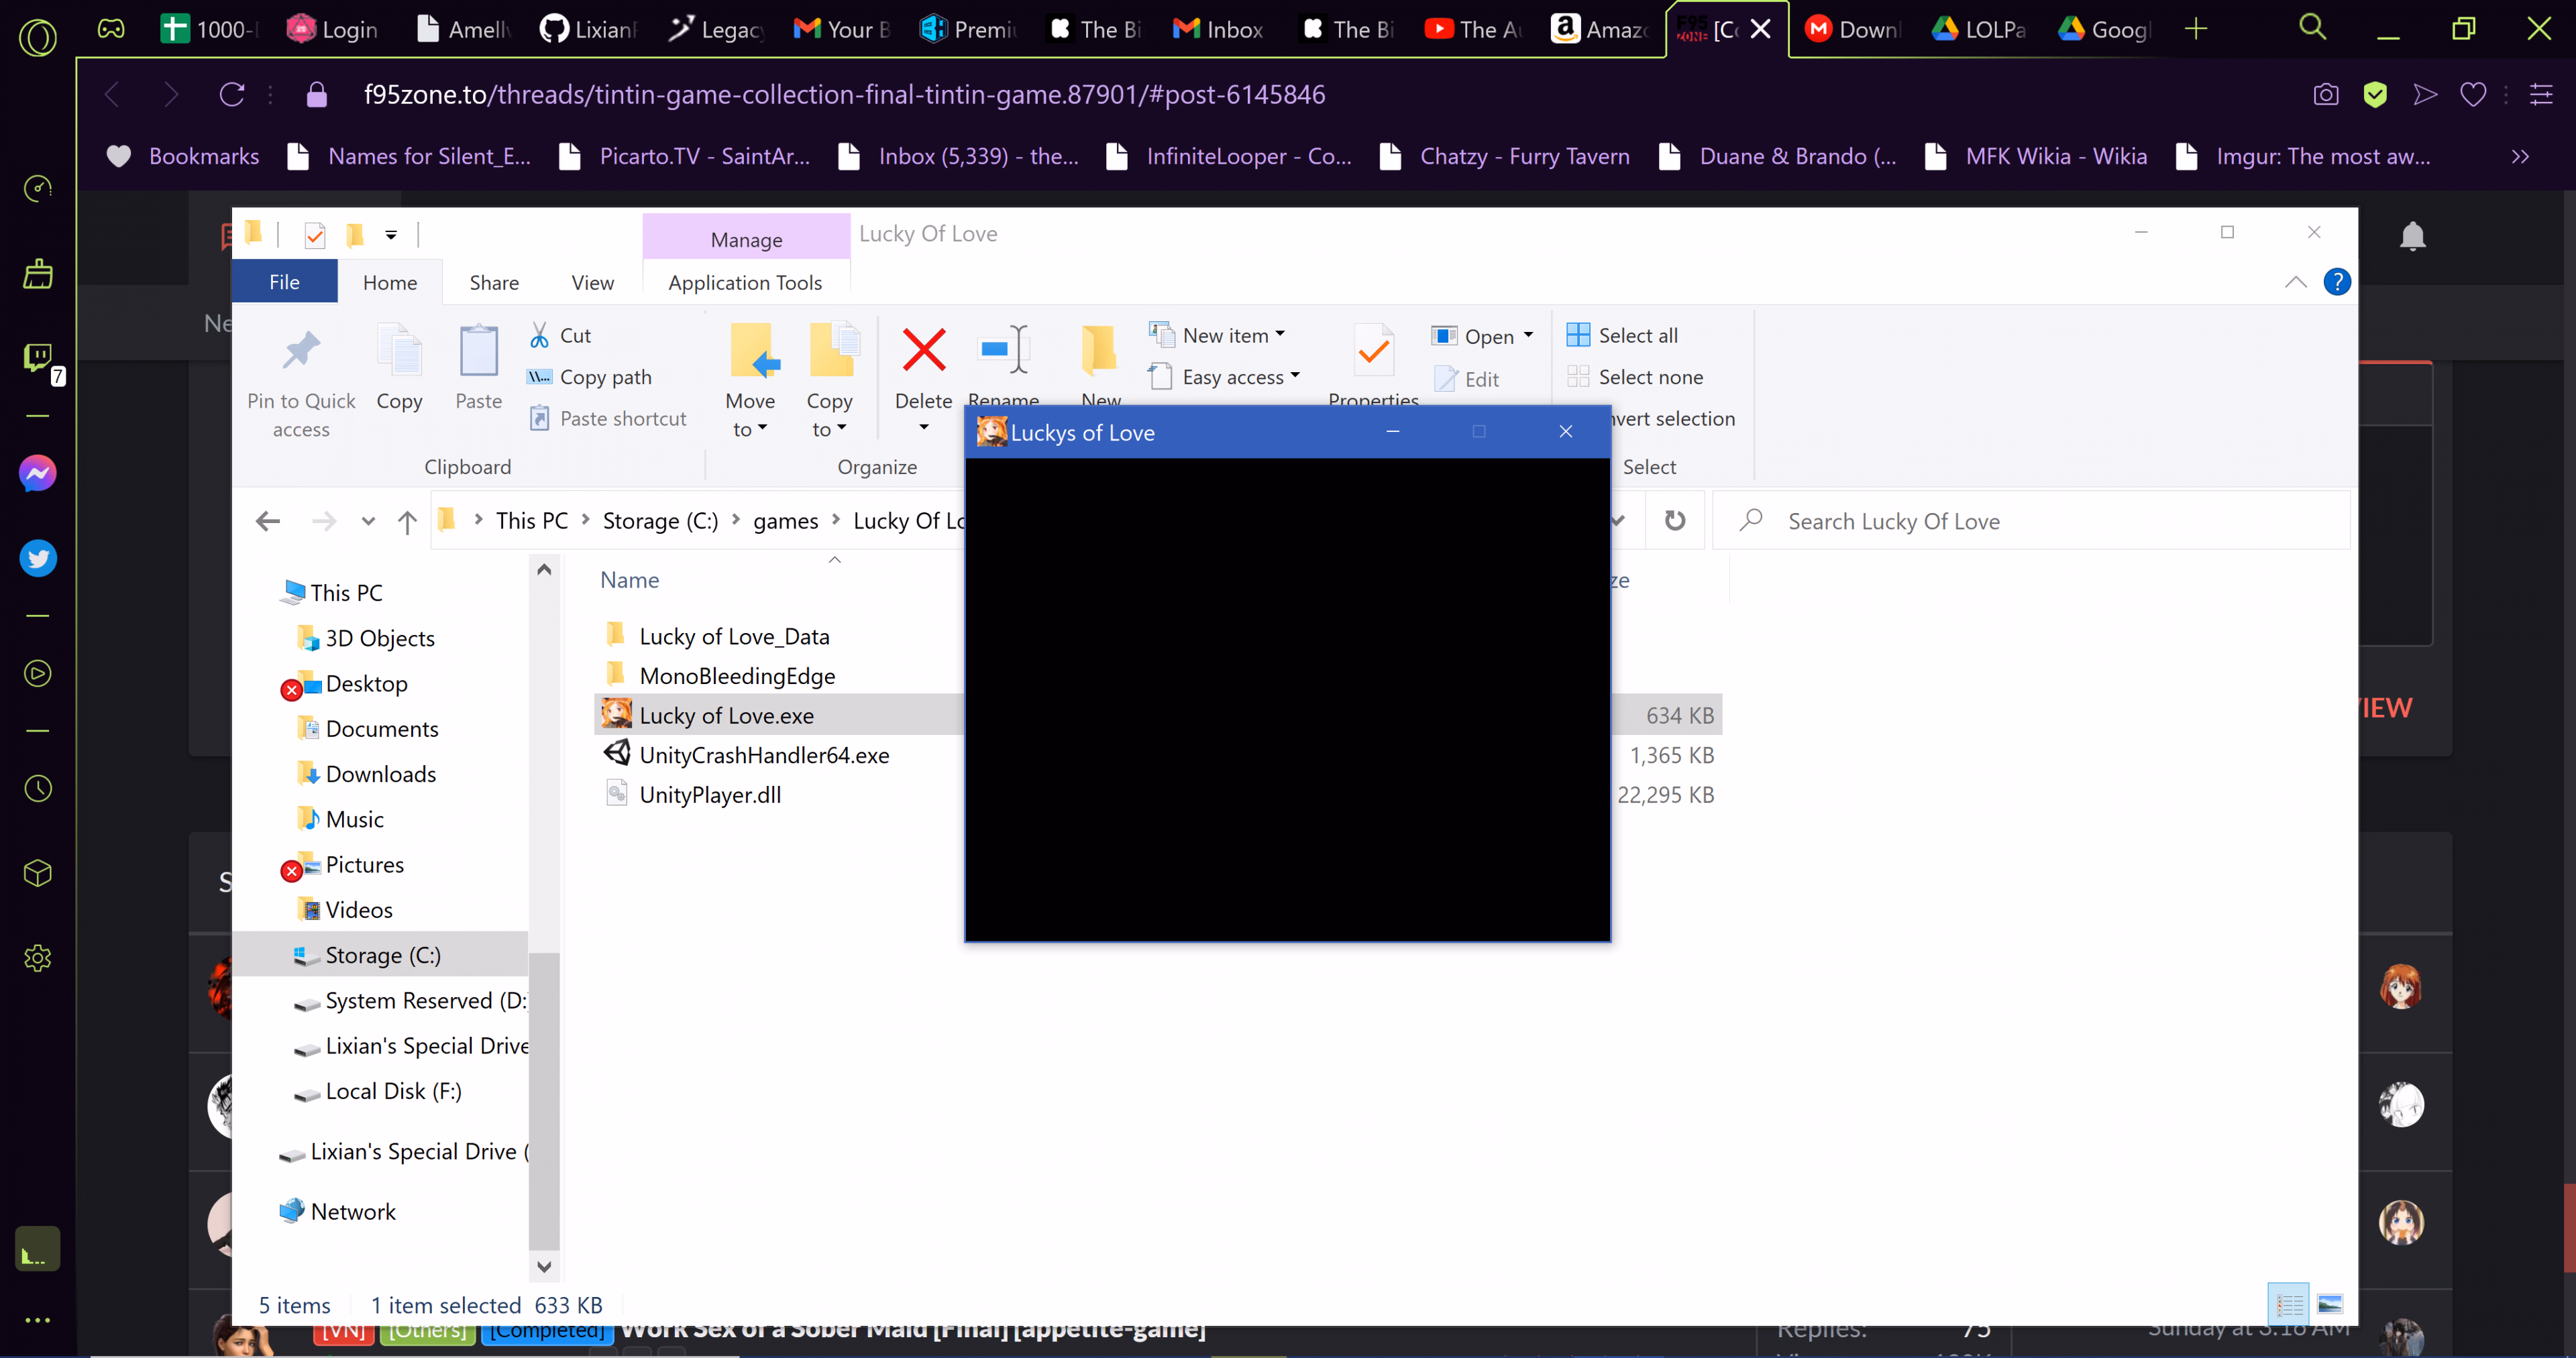Click Copy path button
The image size is (2576, 1358).
point(590,377)
